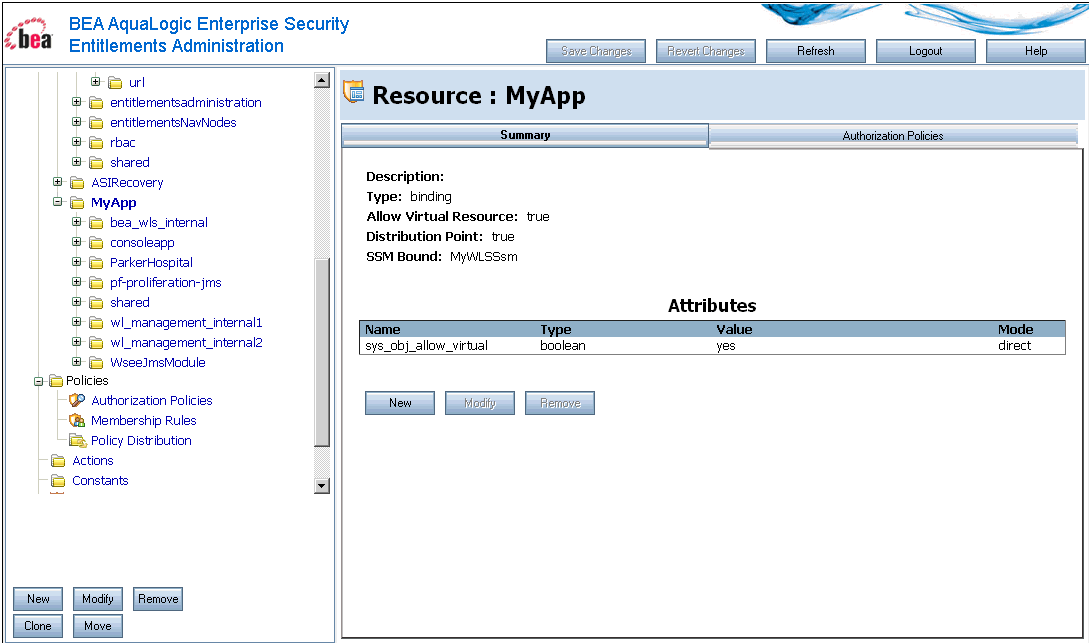Click Modify under the Attributes table

tap(480, 403)
